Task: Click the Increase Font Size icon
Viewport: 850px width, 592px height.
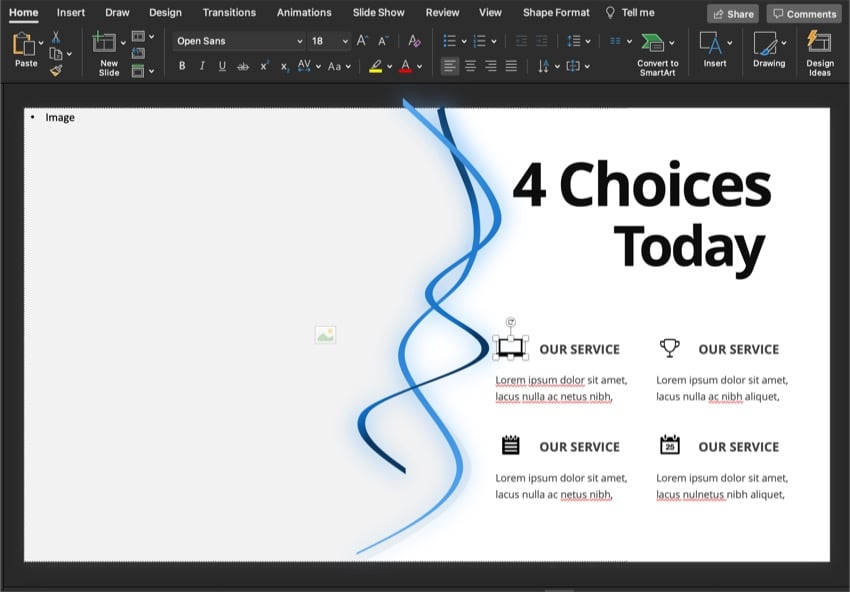Action: pos(363,41)
